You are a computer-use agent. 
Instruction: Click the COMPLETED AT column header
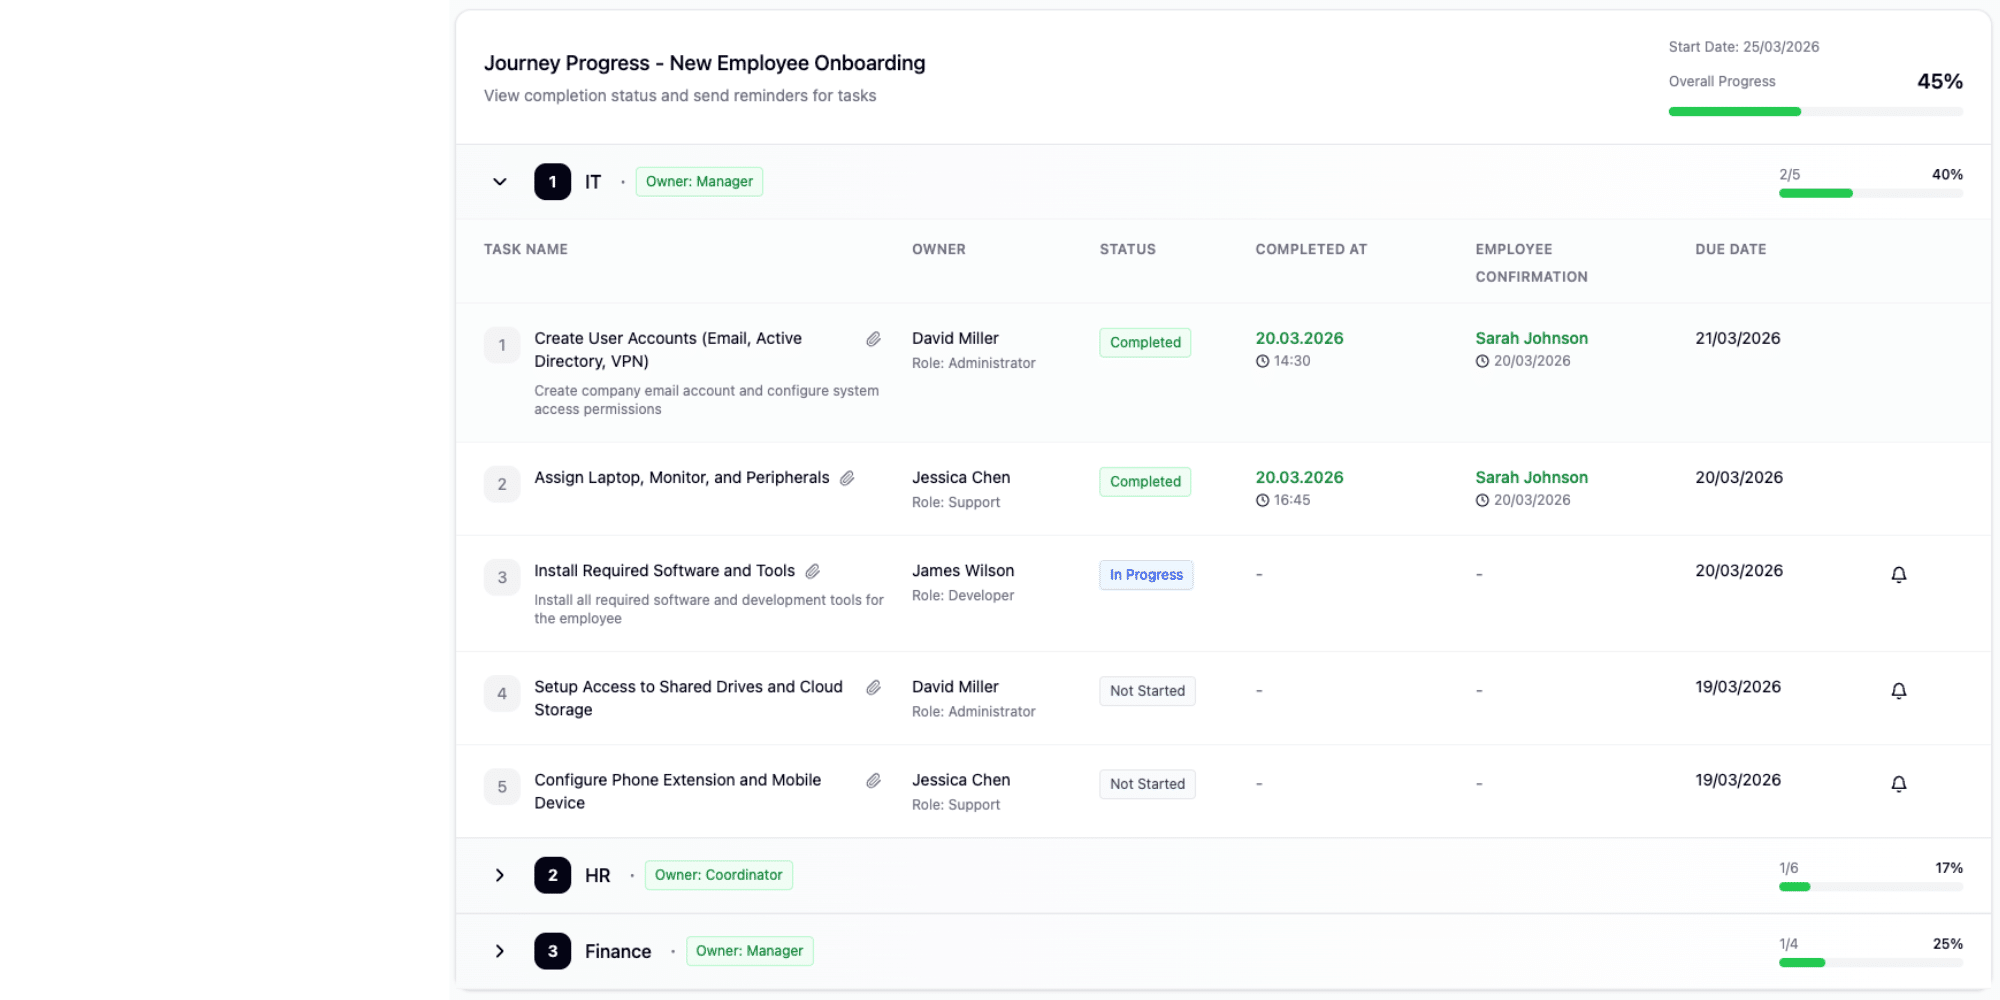(x=1311, y=249)
